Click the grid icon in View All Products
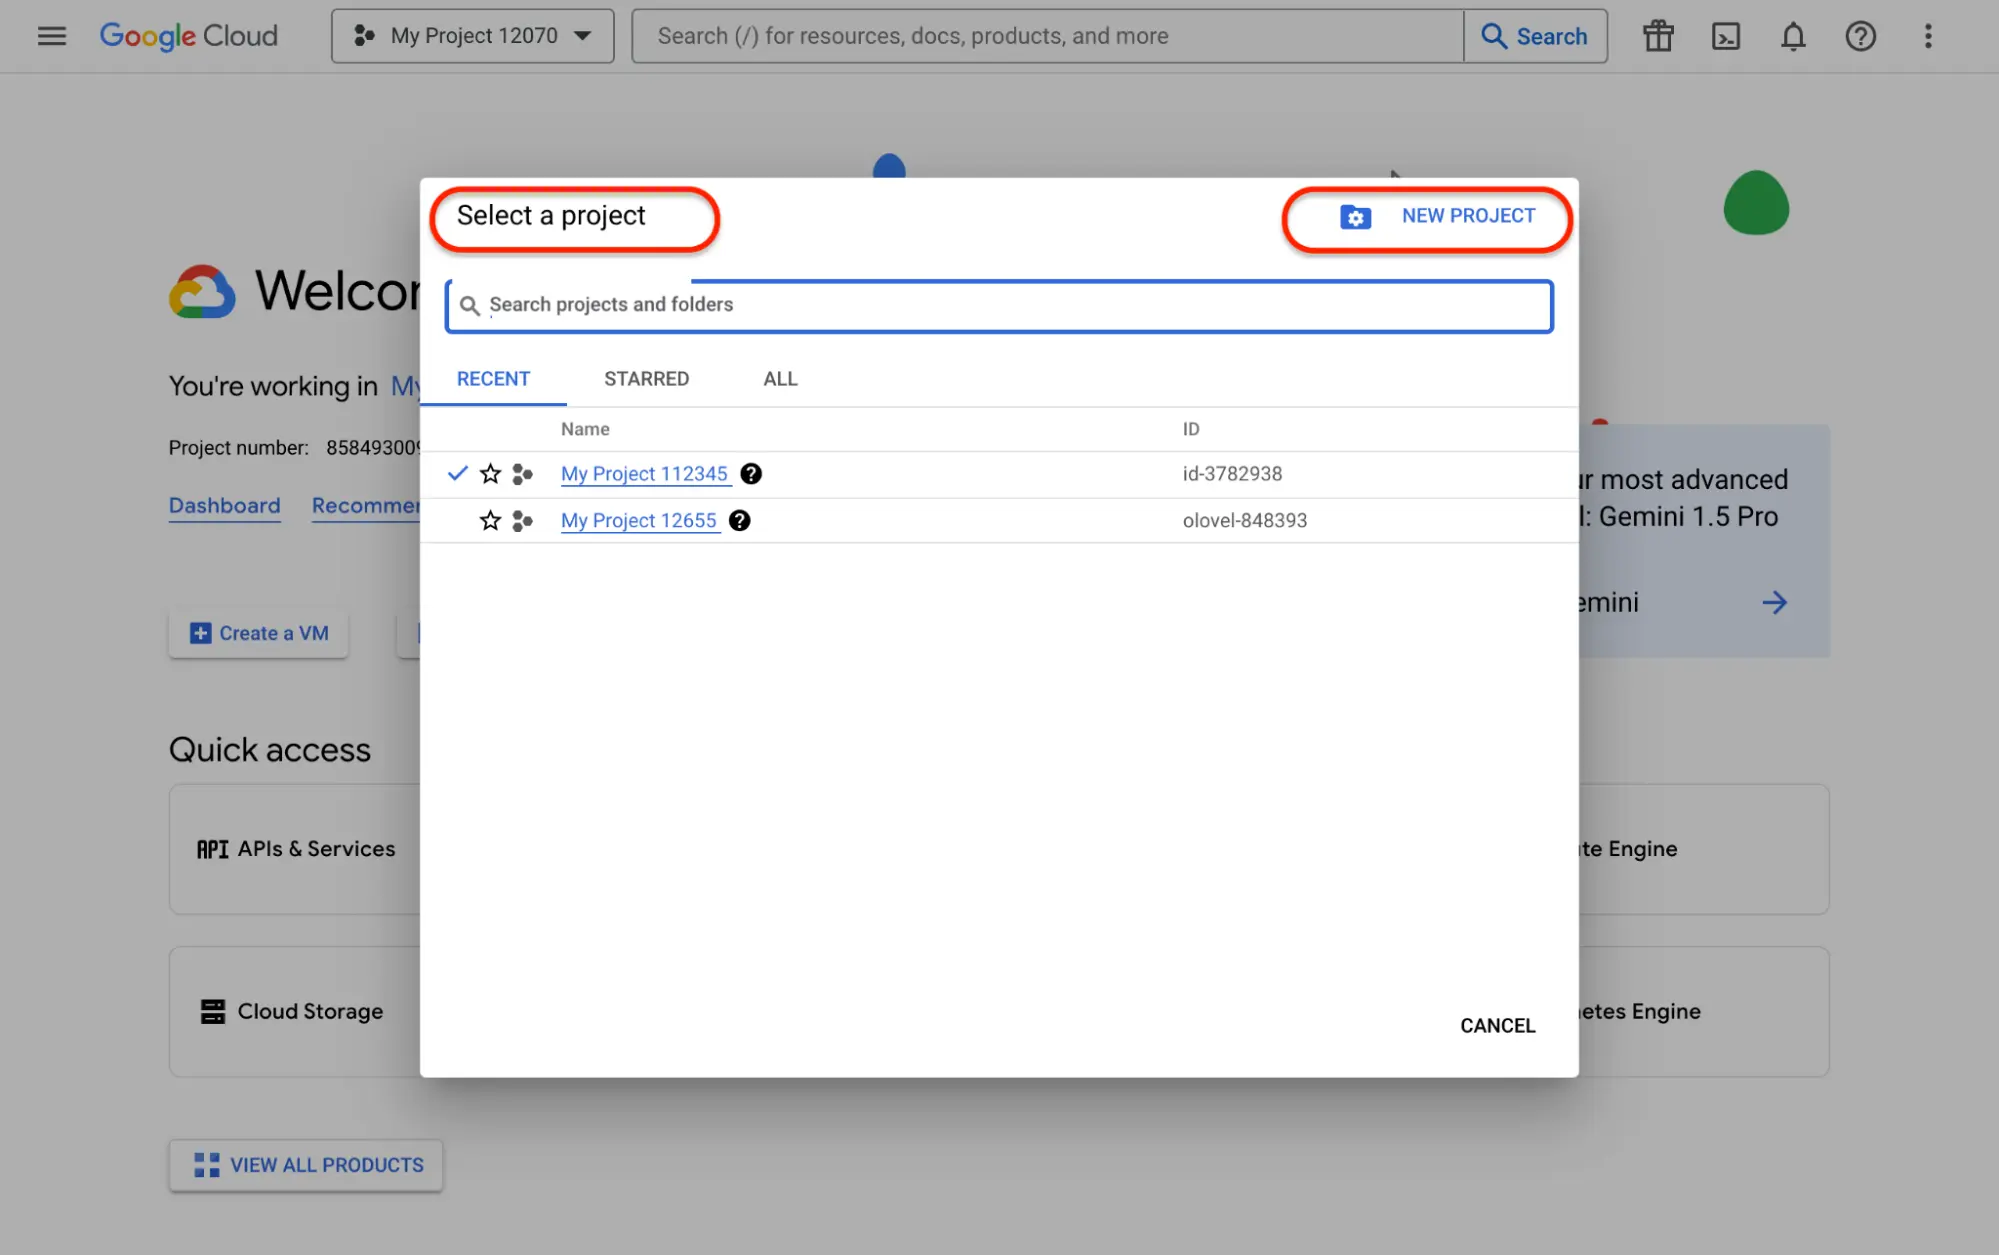Screen dimensions: 1999x1256 207,1165
